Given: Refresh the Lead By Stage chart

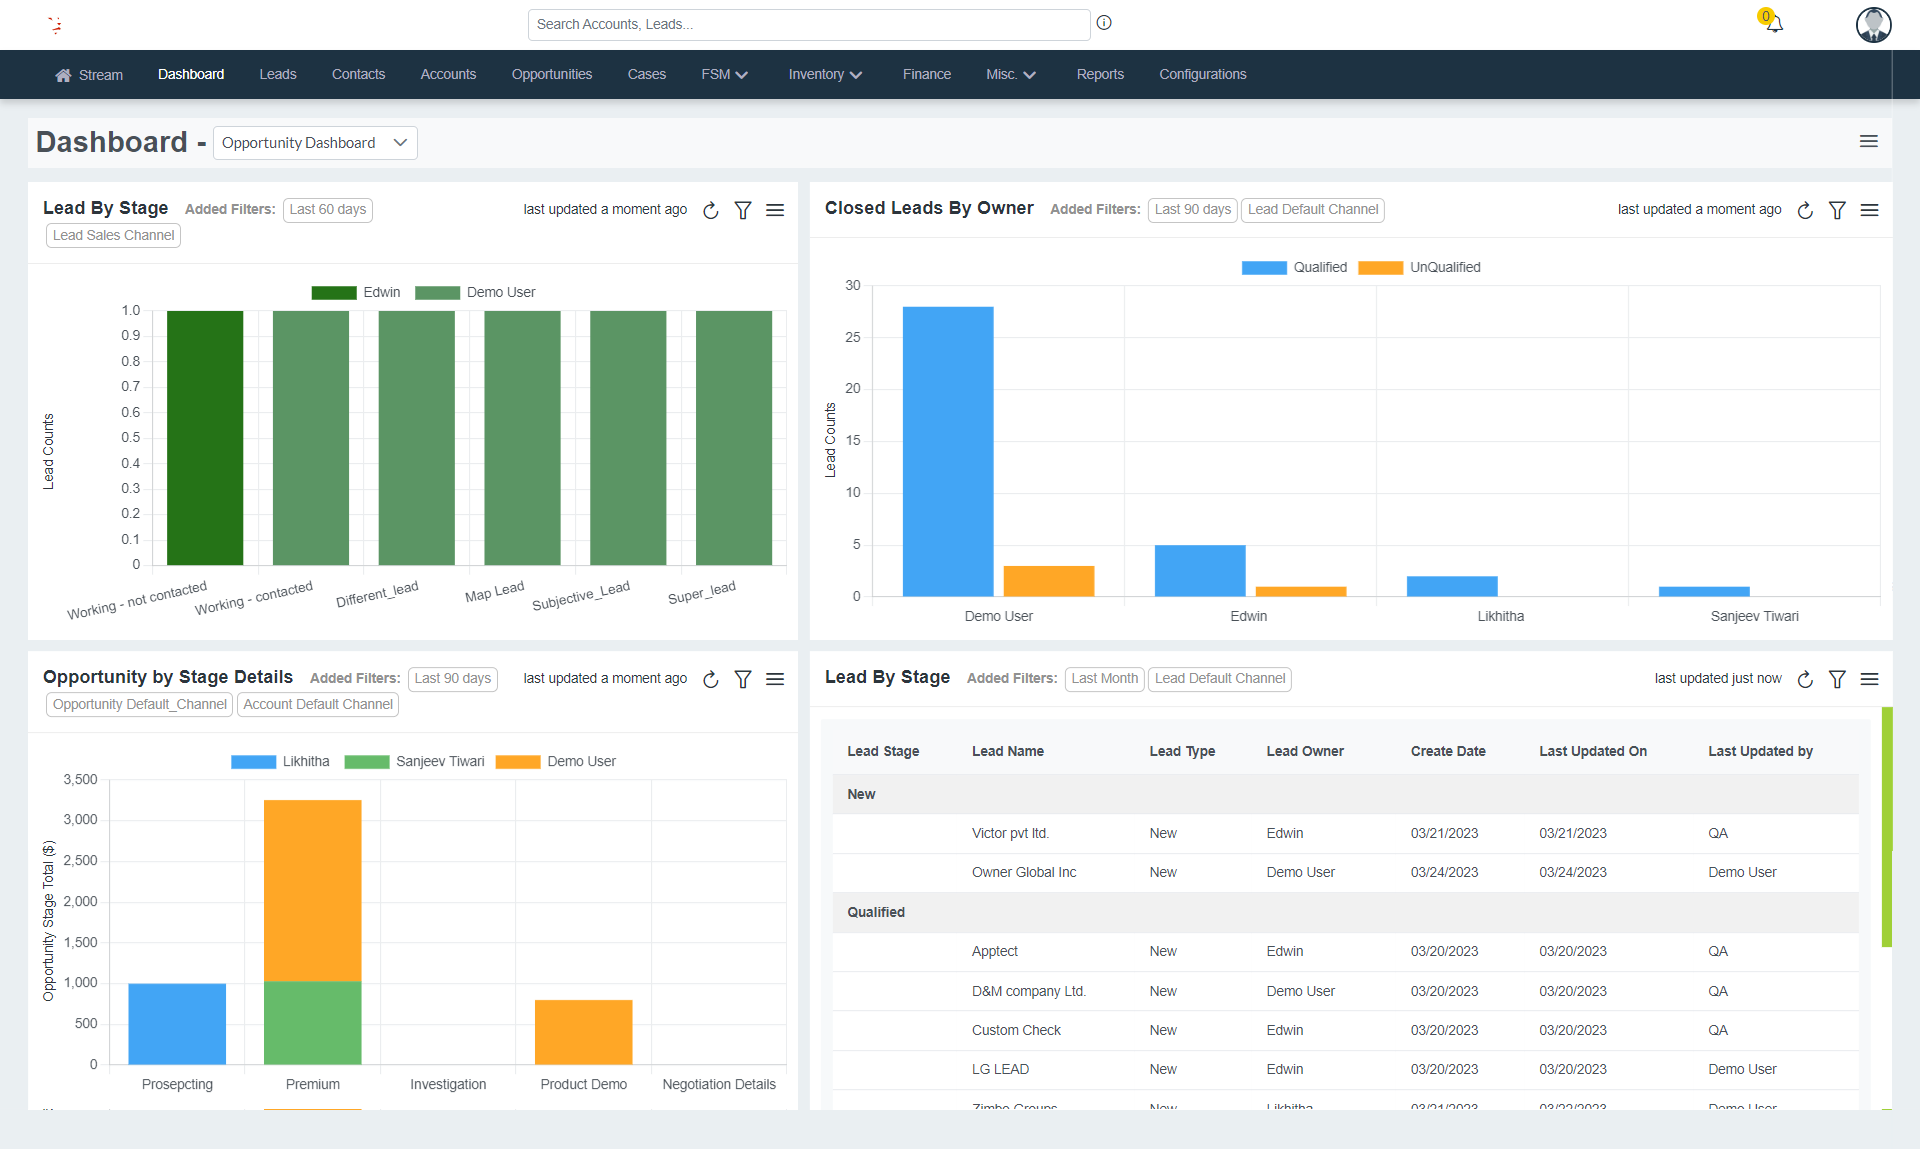Looking at the screenshot, I should (x=710, y=211).
